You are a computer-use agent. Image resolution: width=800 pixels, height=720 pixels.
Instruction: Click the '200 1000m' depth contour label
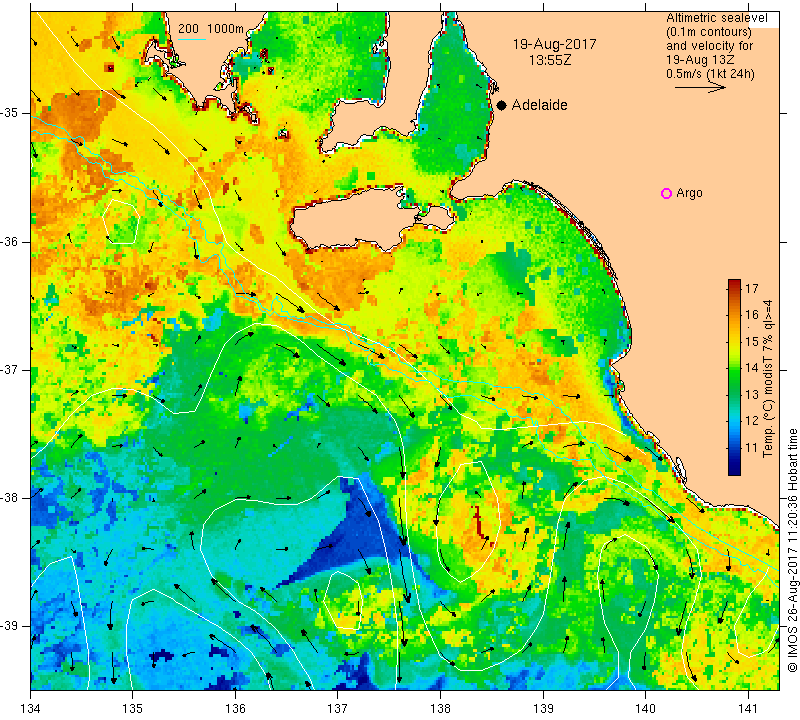pos(211,29)
